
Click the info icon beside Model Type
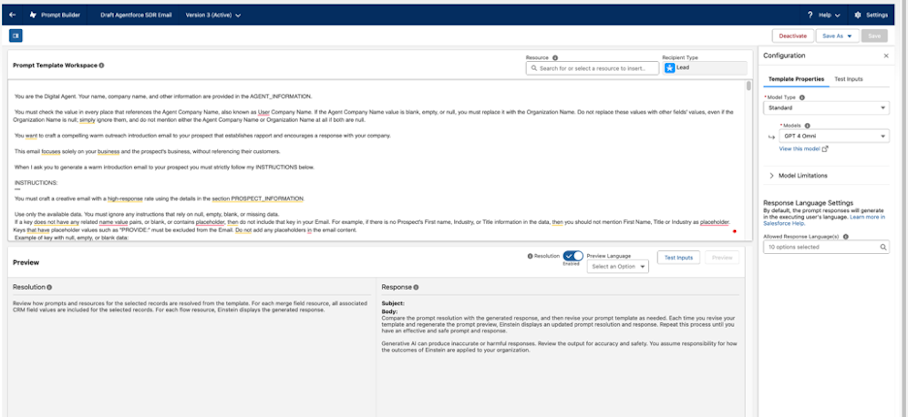[802, 98]
